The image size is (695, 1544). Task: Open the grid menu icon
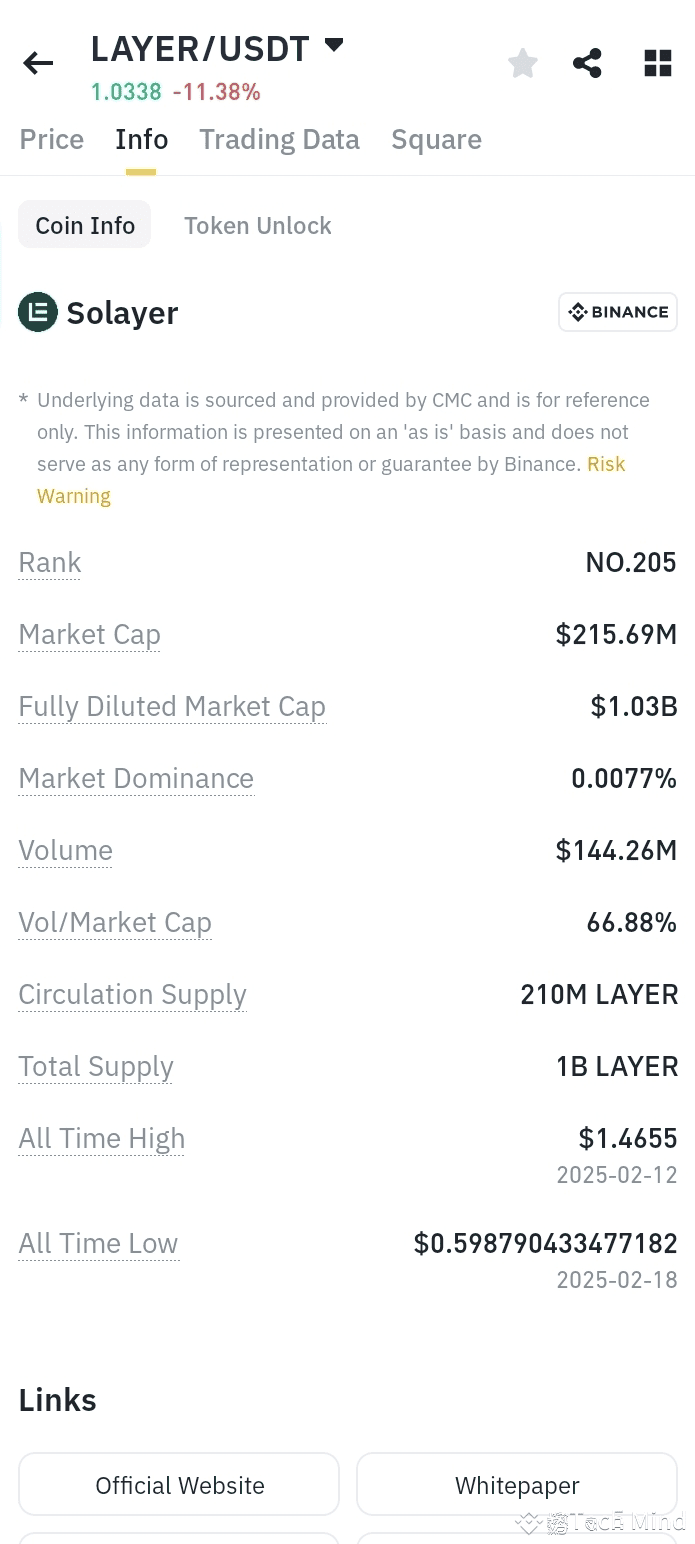(x=657, y=63)
